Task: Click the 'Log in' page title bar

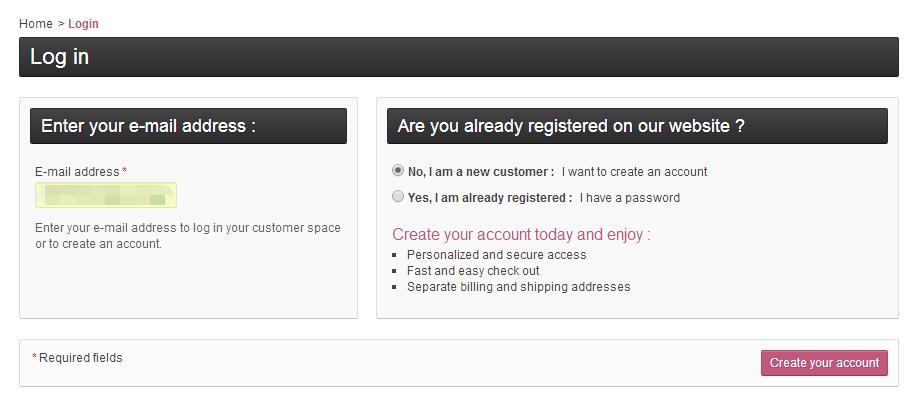Action: click(x=458, y=57)
